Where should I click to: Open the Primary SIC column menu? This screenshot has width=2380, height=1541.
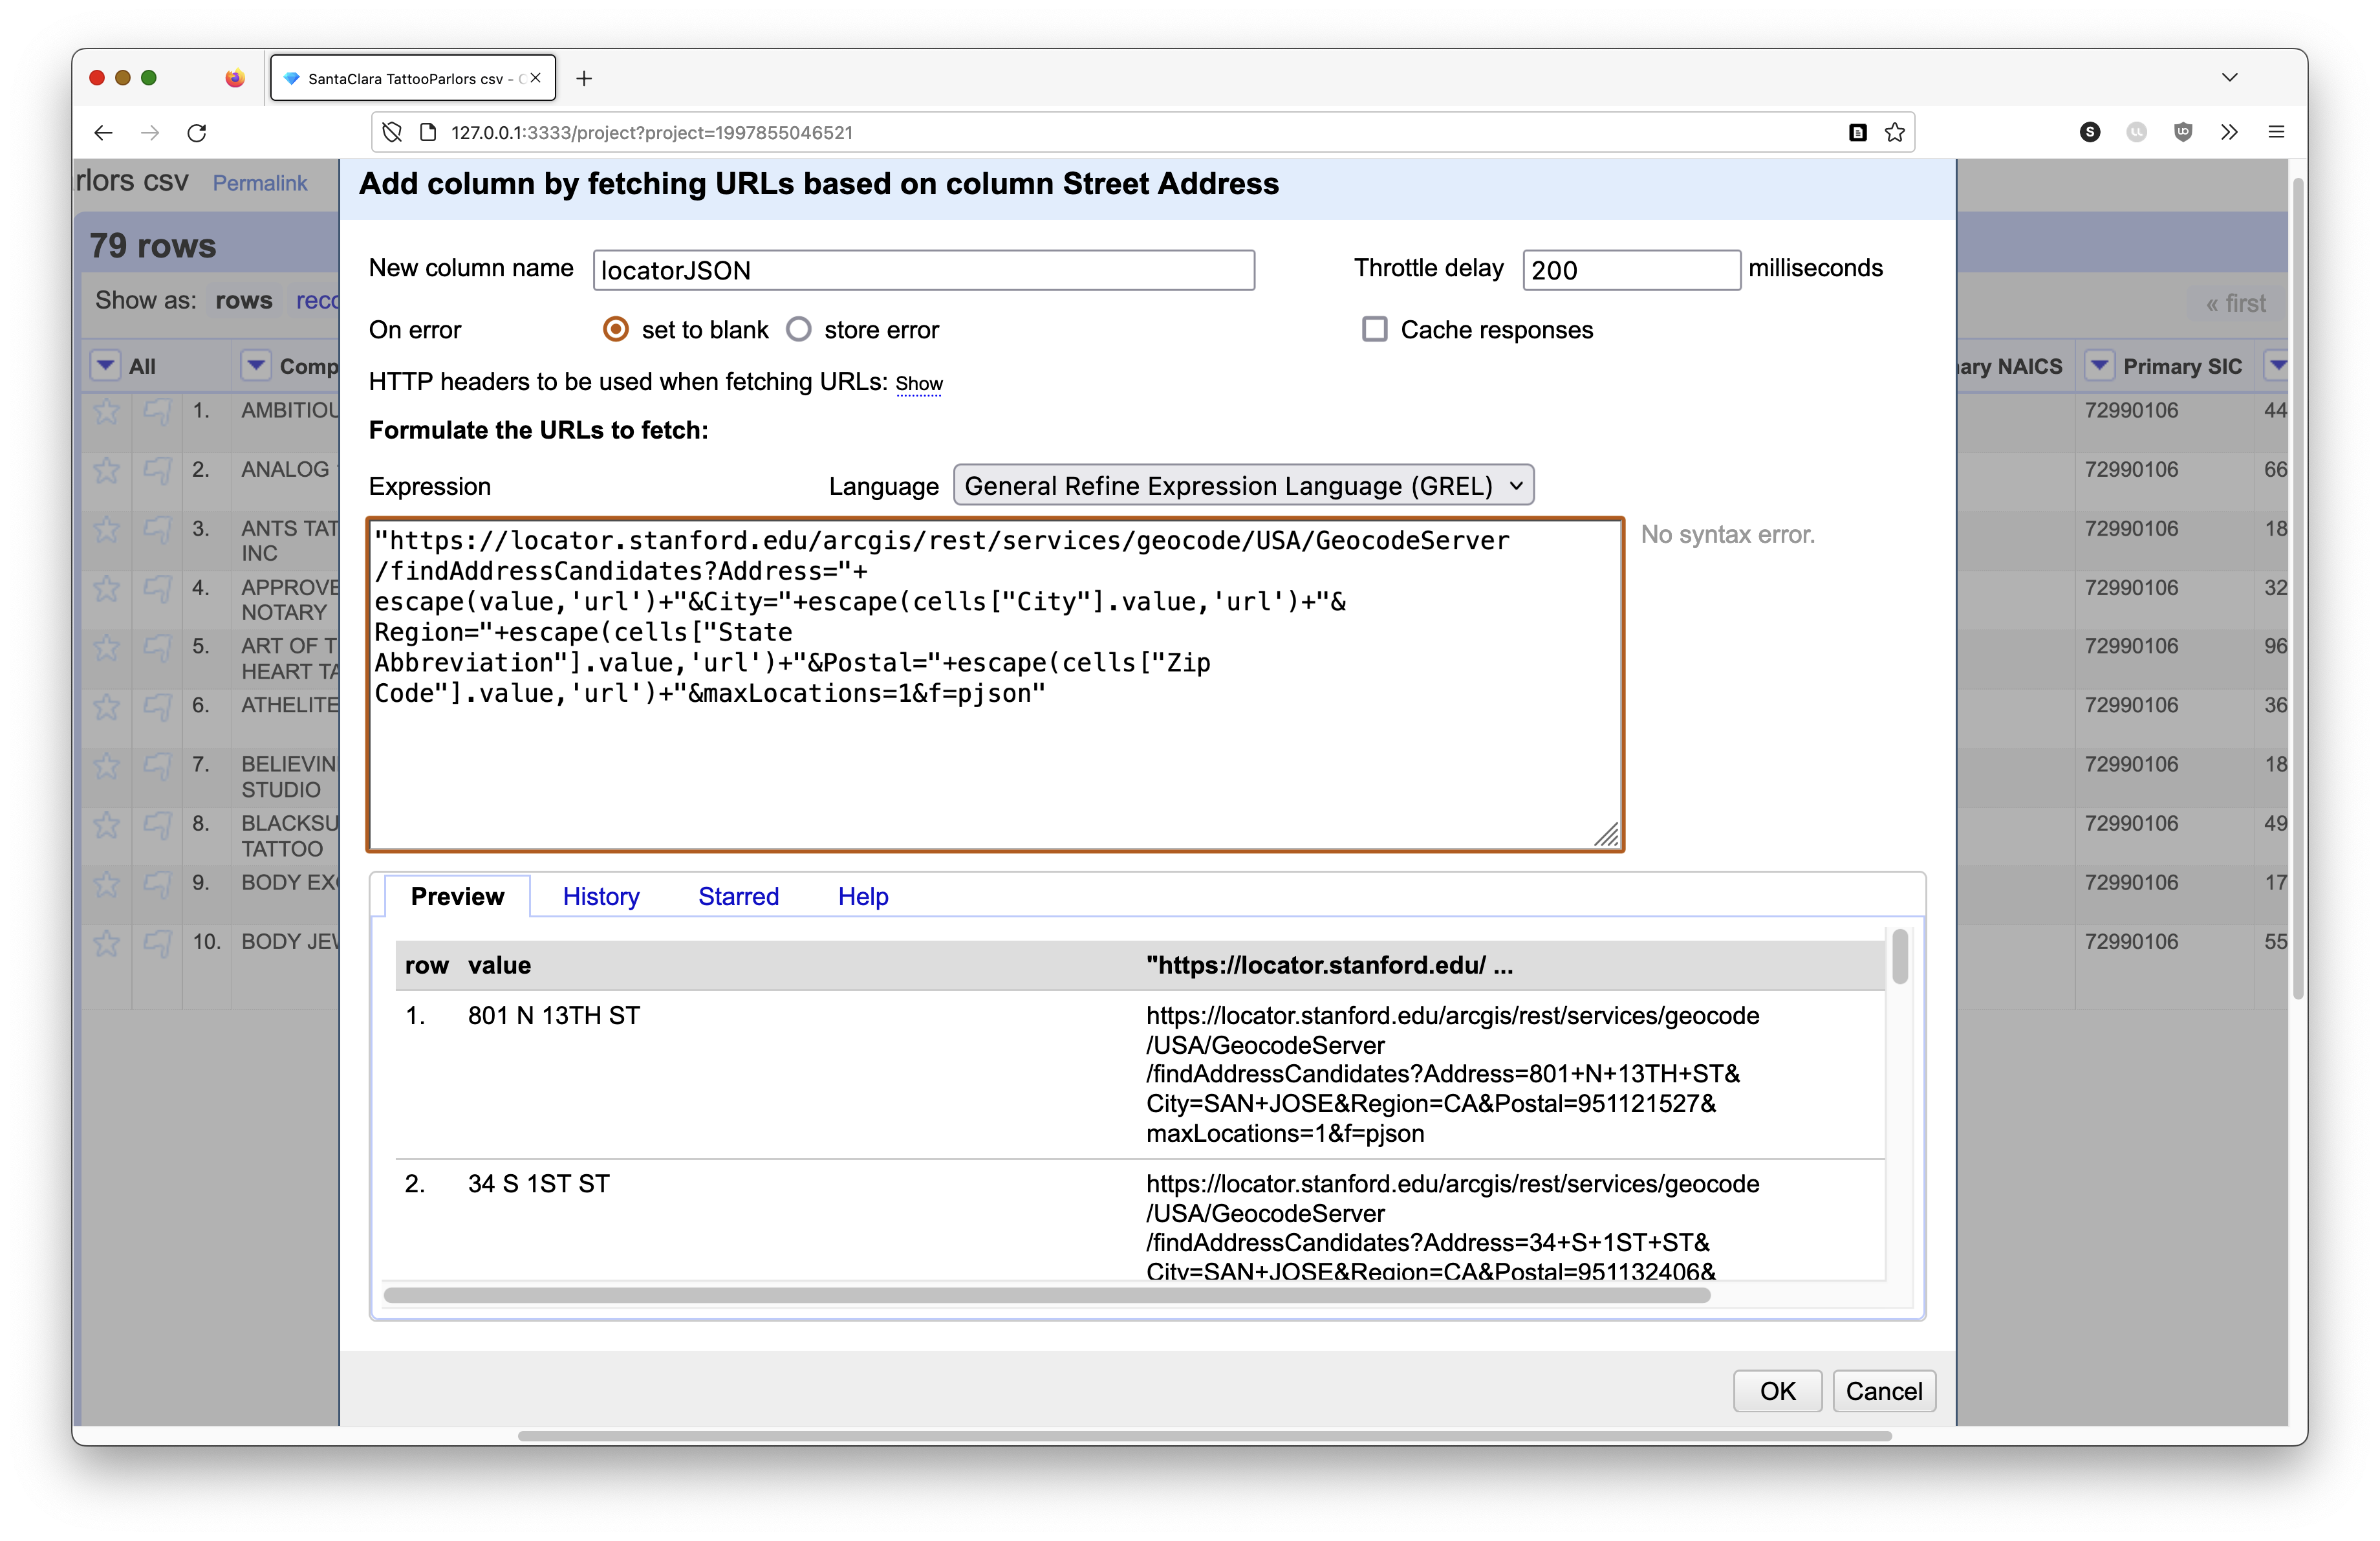click(x=2100, y=366)
